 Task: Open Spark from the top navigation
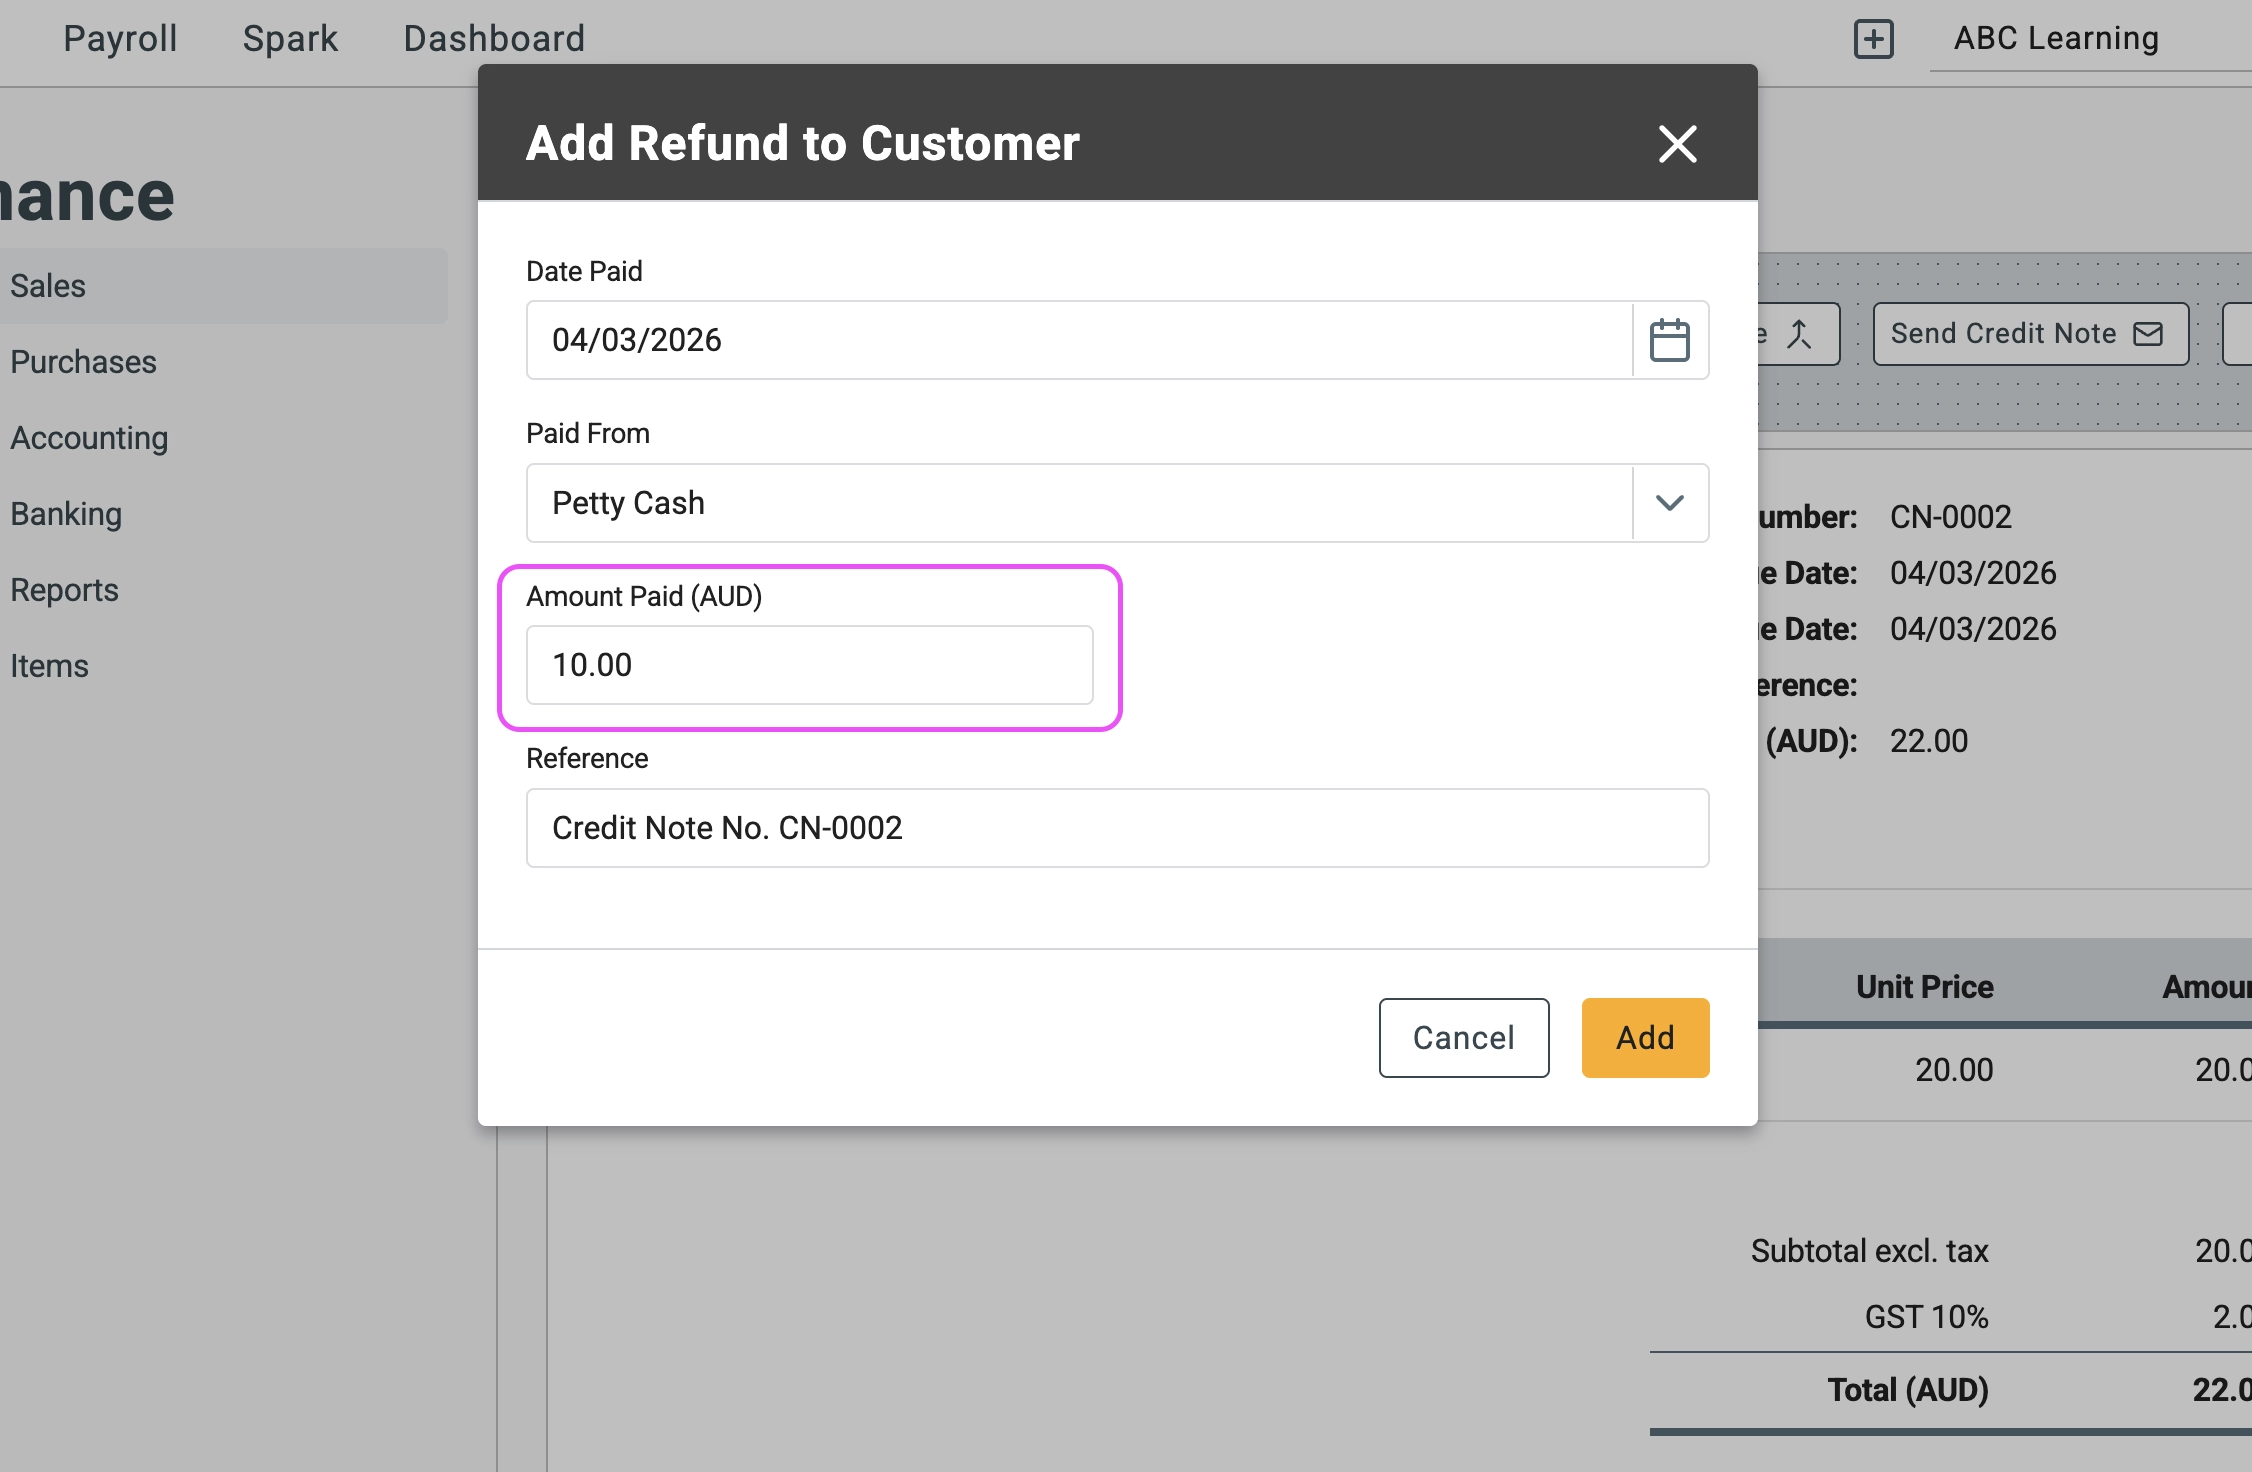click(289, 38)
